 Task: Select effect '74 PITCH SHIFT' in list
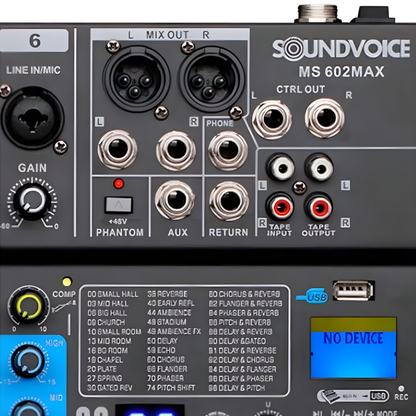coord(171,388)
